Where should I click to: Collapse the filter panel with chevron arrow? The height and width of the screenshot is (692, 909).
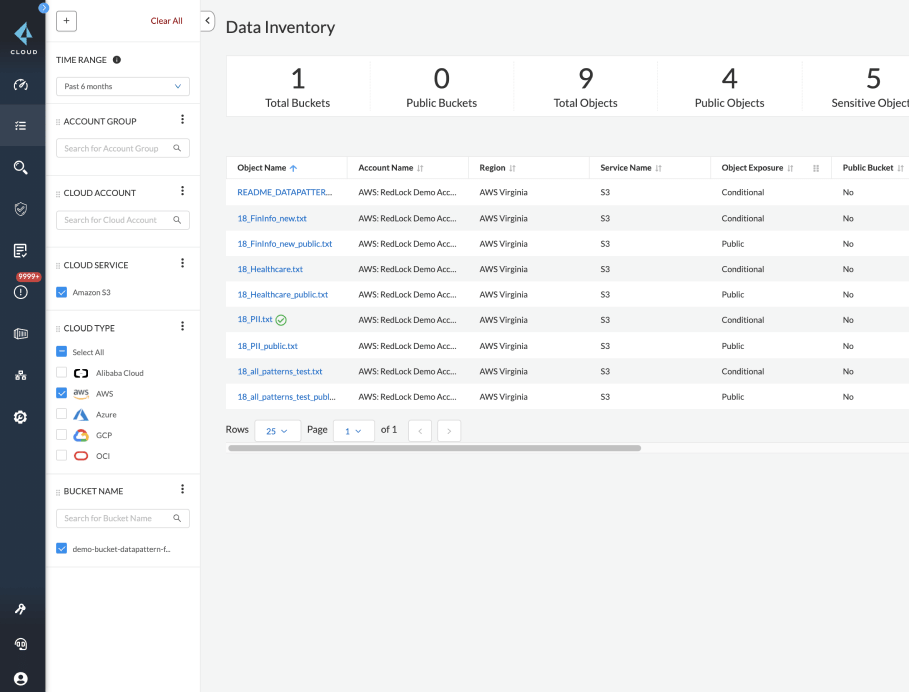208,20
